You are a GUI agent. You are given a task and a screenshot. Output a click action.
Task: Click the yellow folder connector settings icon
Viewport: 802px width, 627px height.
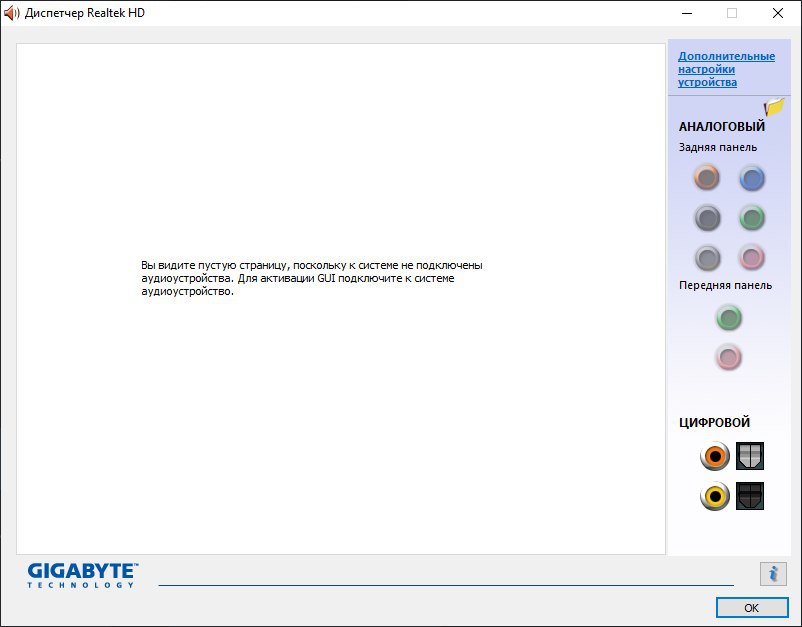pos(774,107)
